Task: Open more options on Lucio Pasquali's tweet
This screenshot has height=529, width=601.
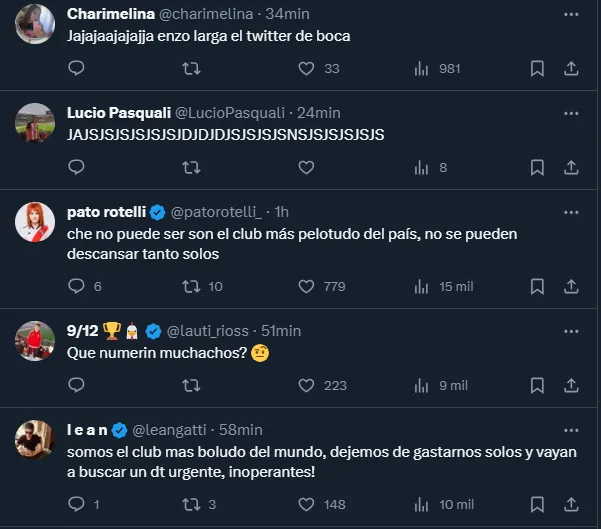Action: [x=571, y=113]
